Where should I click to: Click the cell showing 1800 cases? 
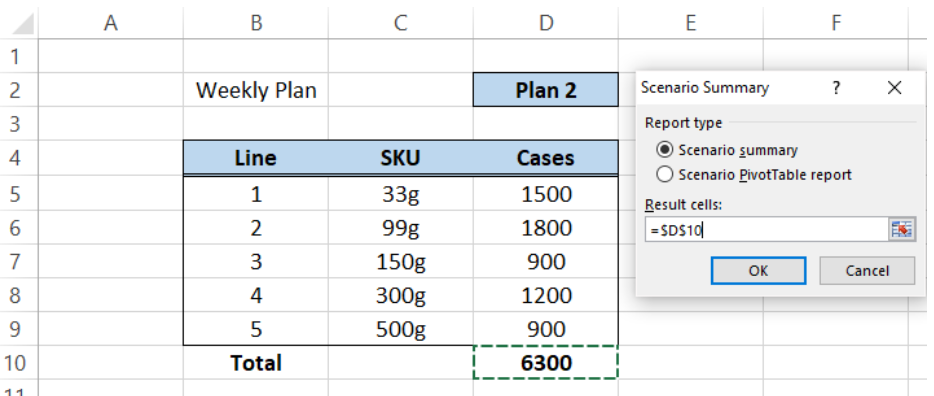pos(546,227)
